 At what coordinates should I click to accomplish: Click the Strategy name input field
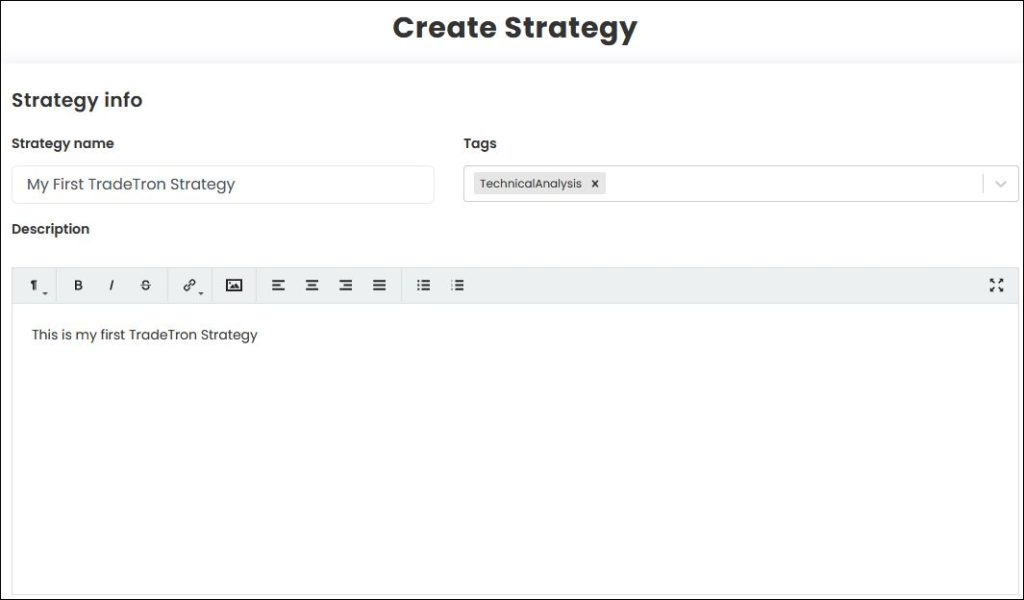pos(222,185)
